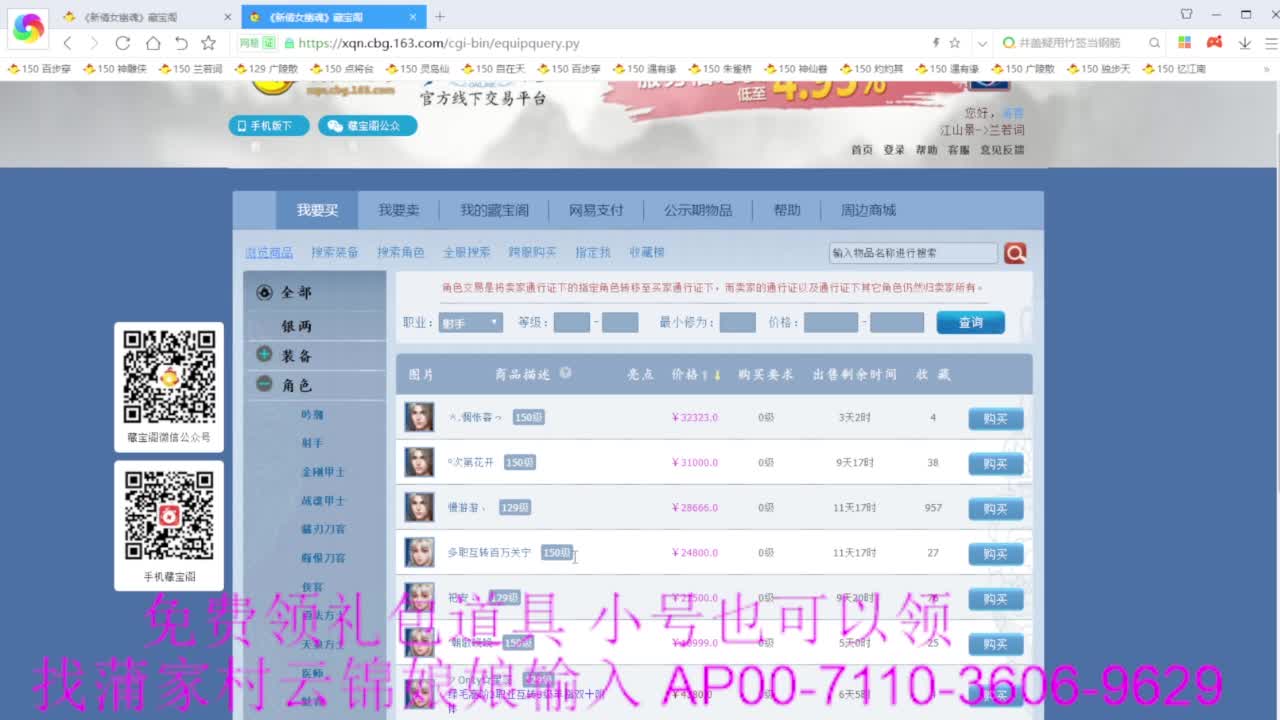Click 购买 on the first listing
Image resolution: width=1280 pixels, height=720 pixels.
(x=995, y=418)
